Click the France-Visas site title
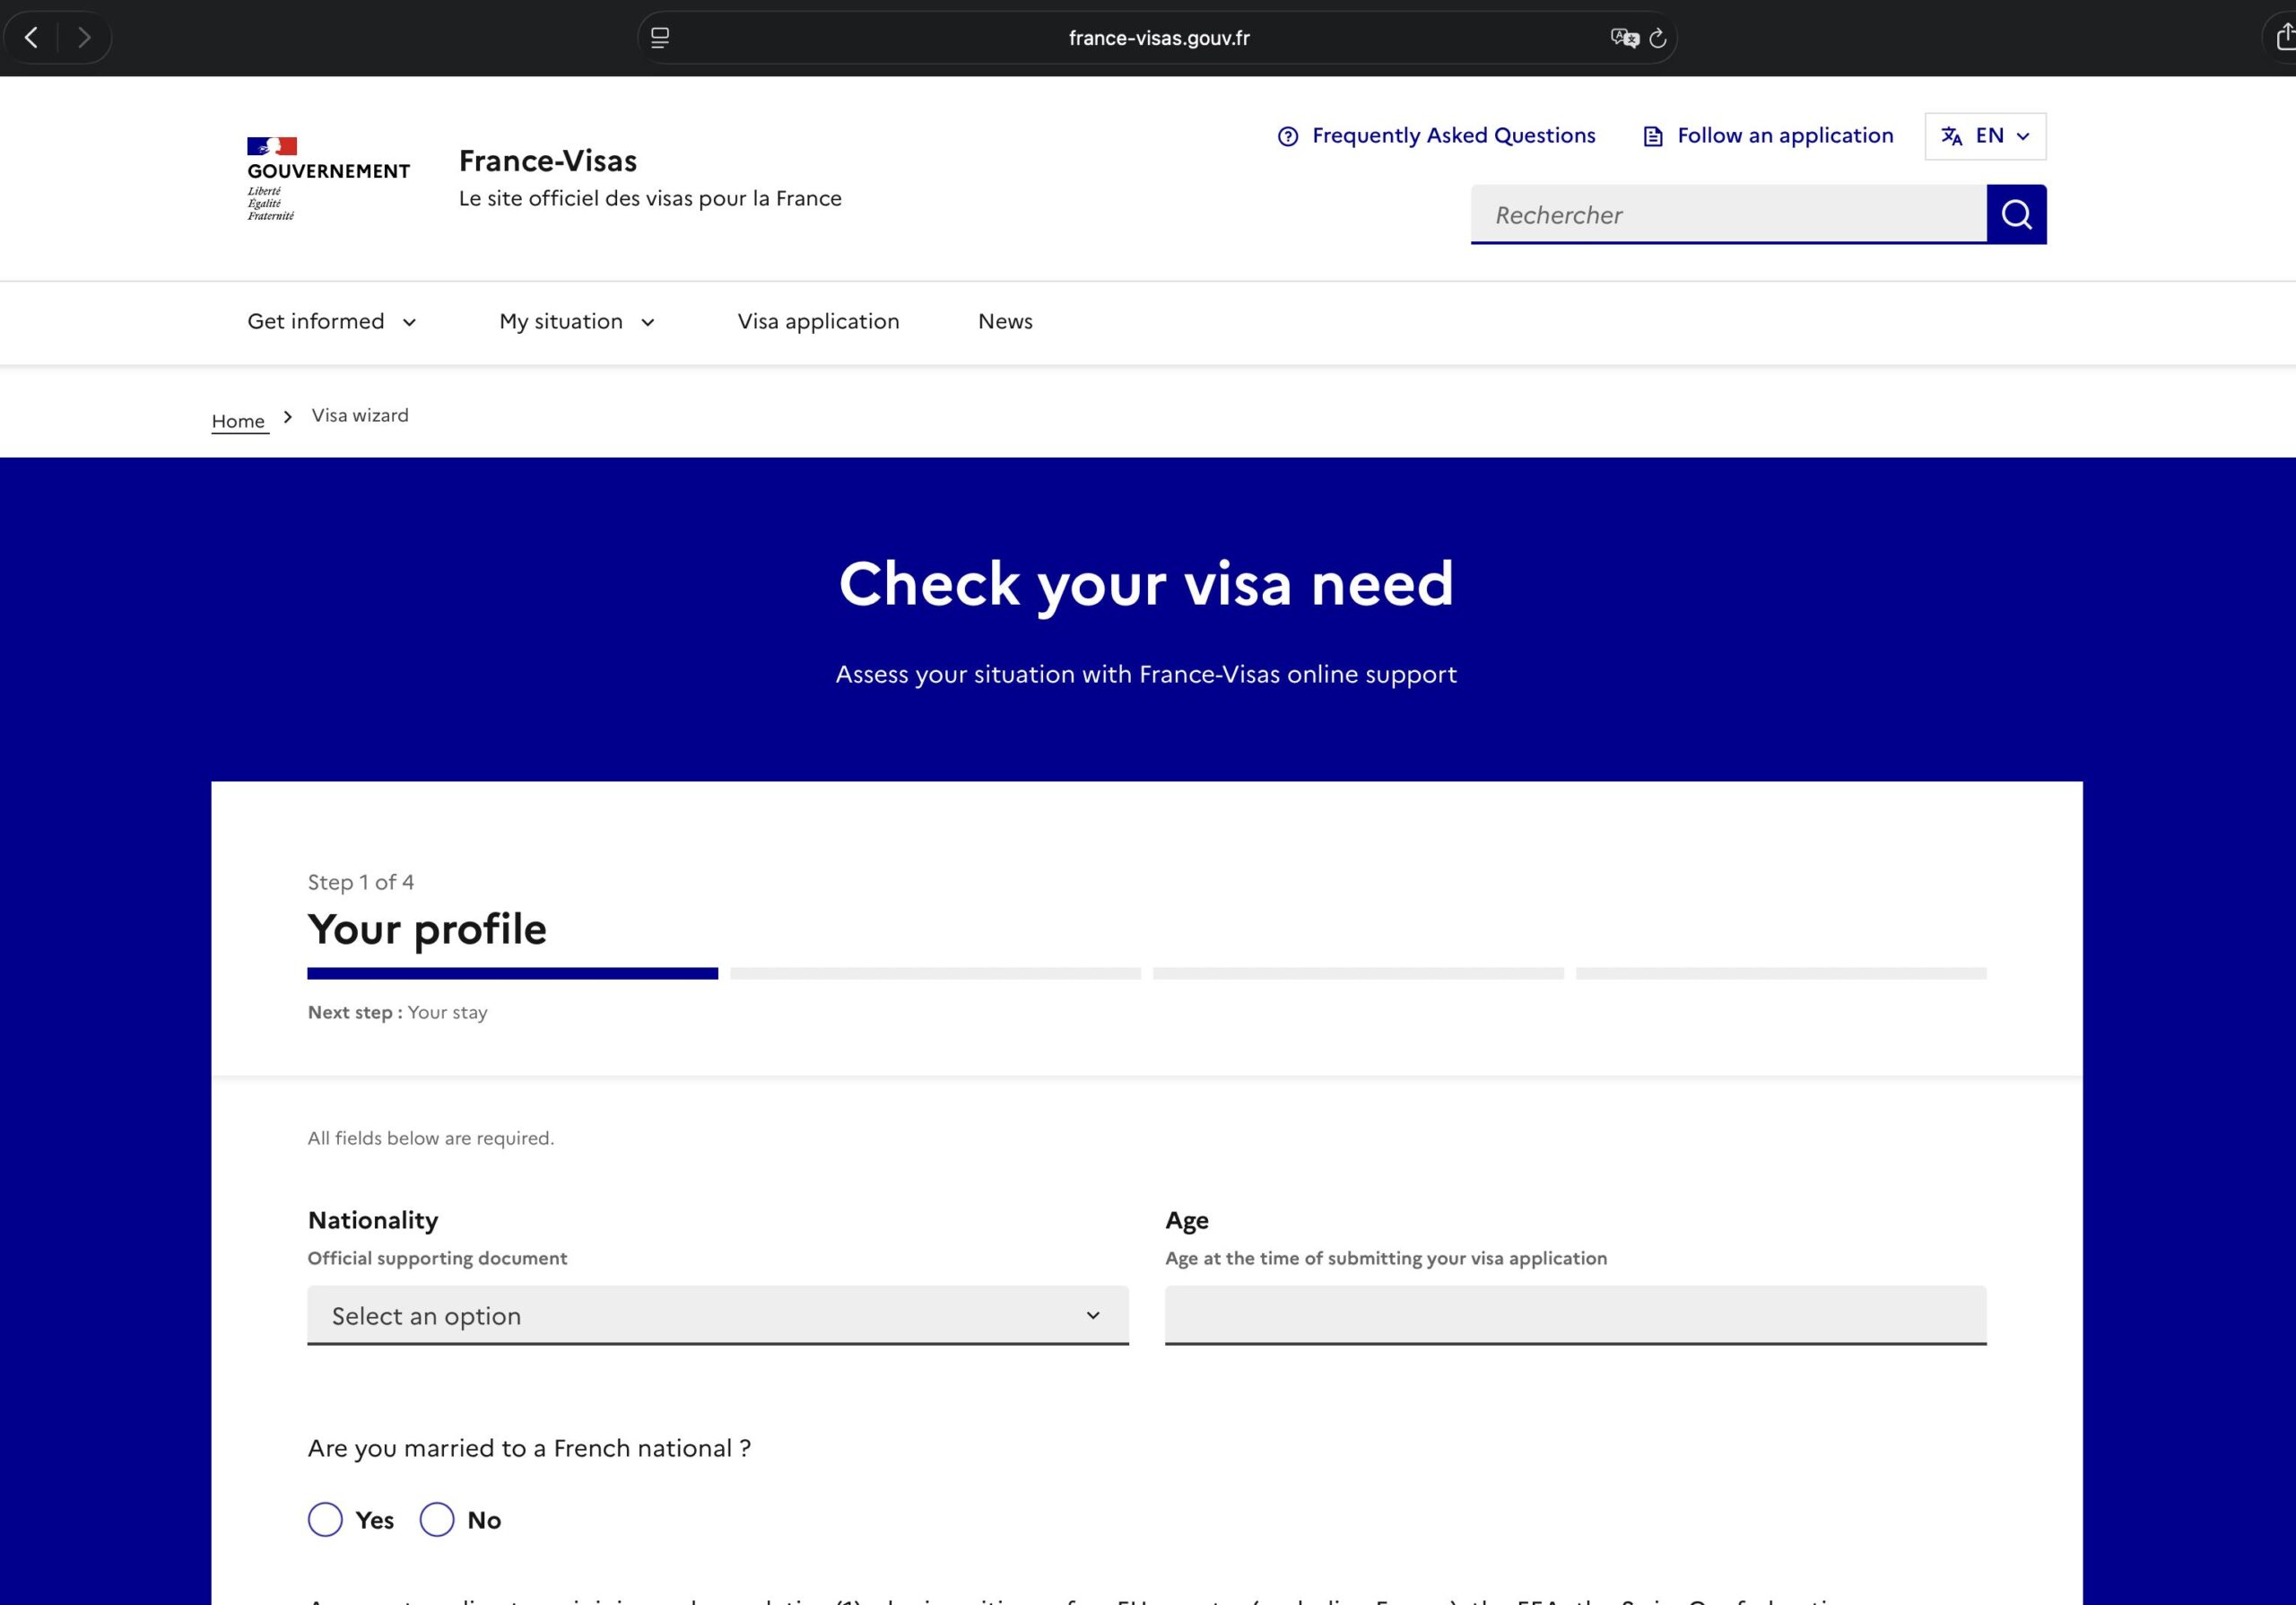This screenshot has height=1605, width=2296. click(548, 161)
